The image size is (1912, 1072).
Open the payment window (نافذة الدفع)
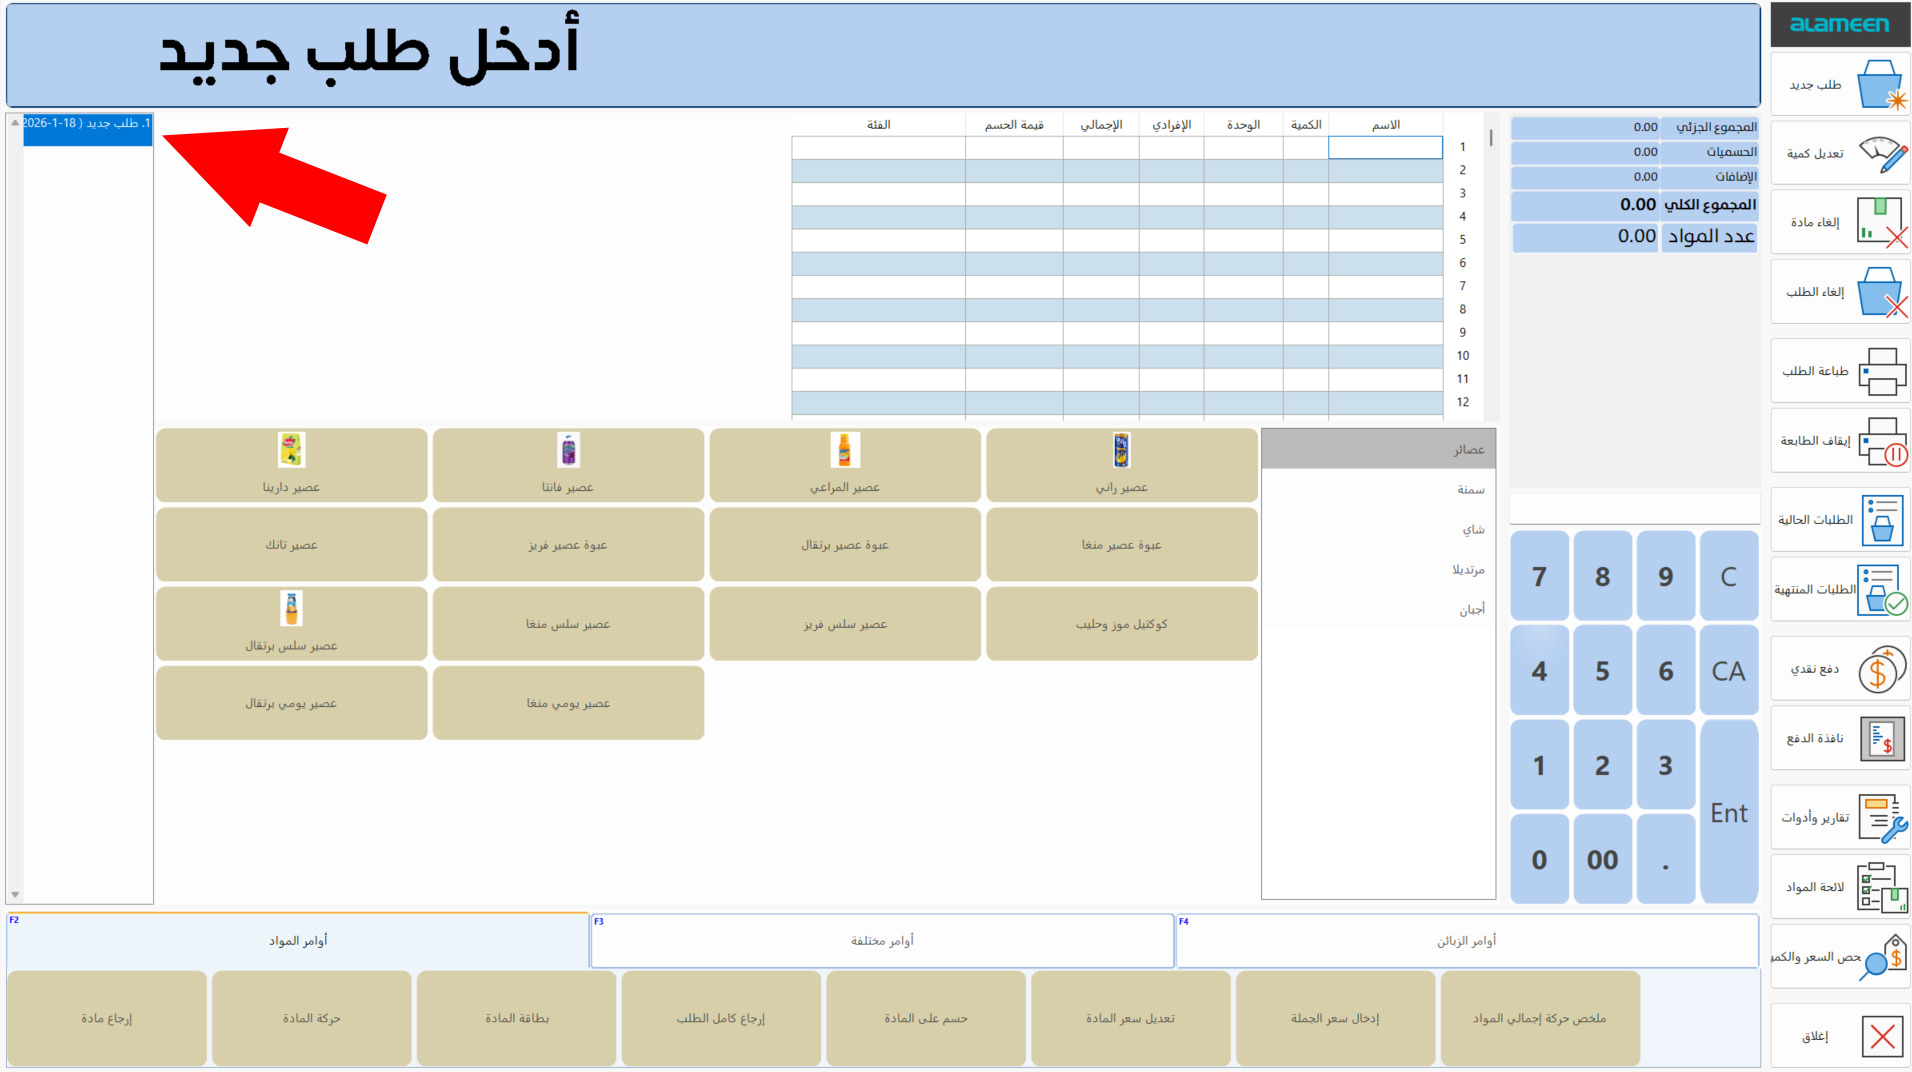(x=1839, y=738)
